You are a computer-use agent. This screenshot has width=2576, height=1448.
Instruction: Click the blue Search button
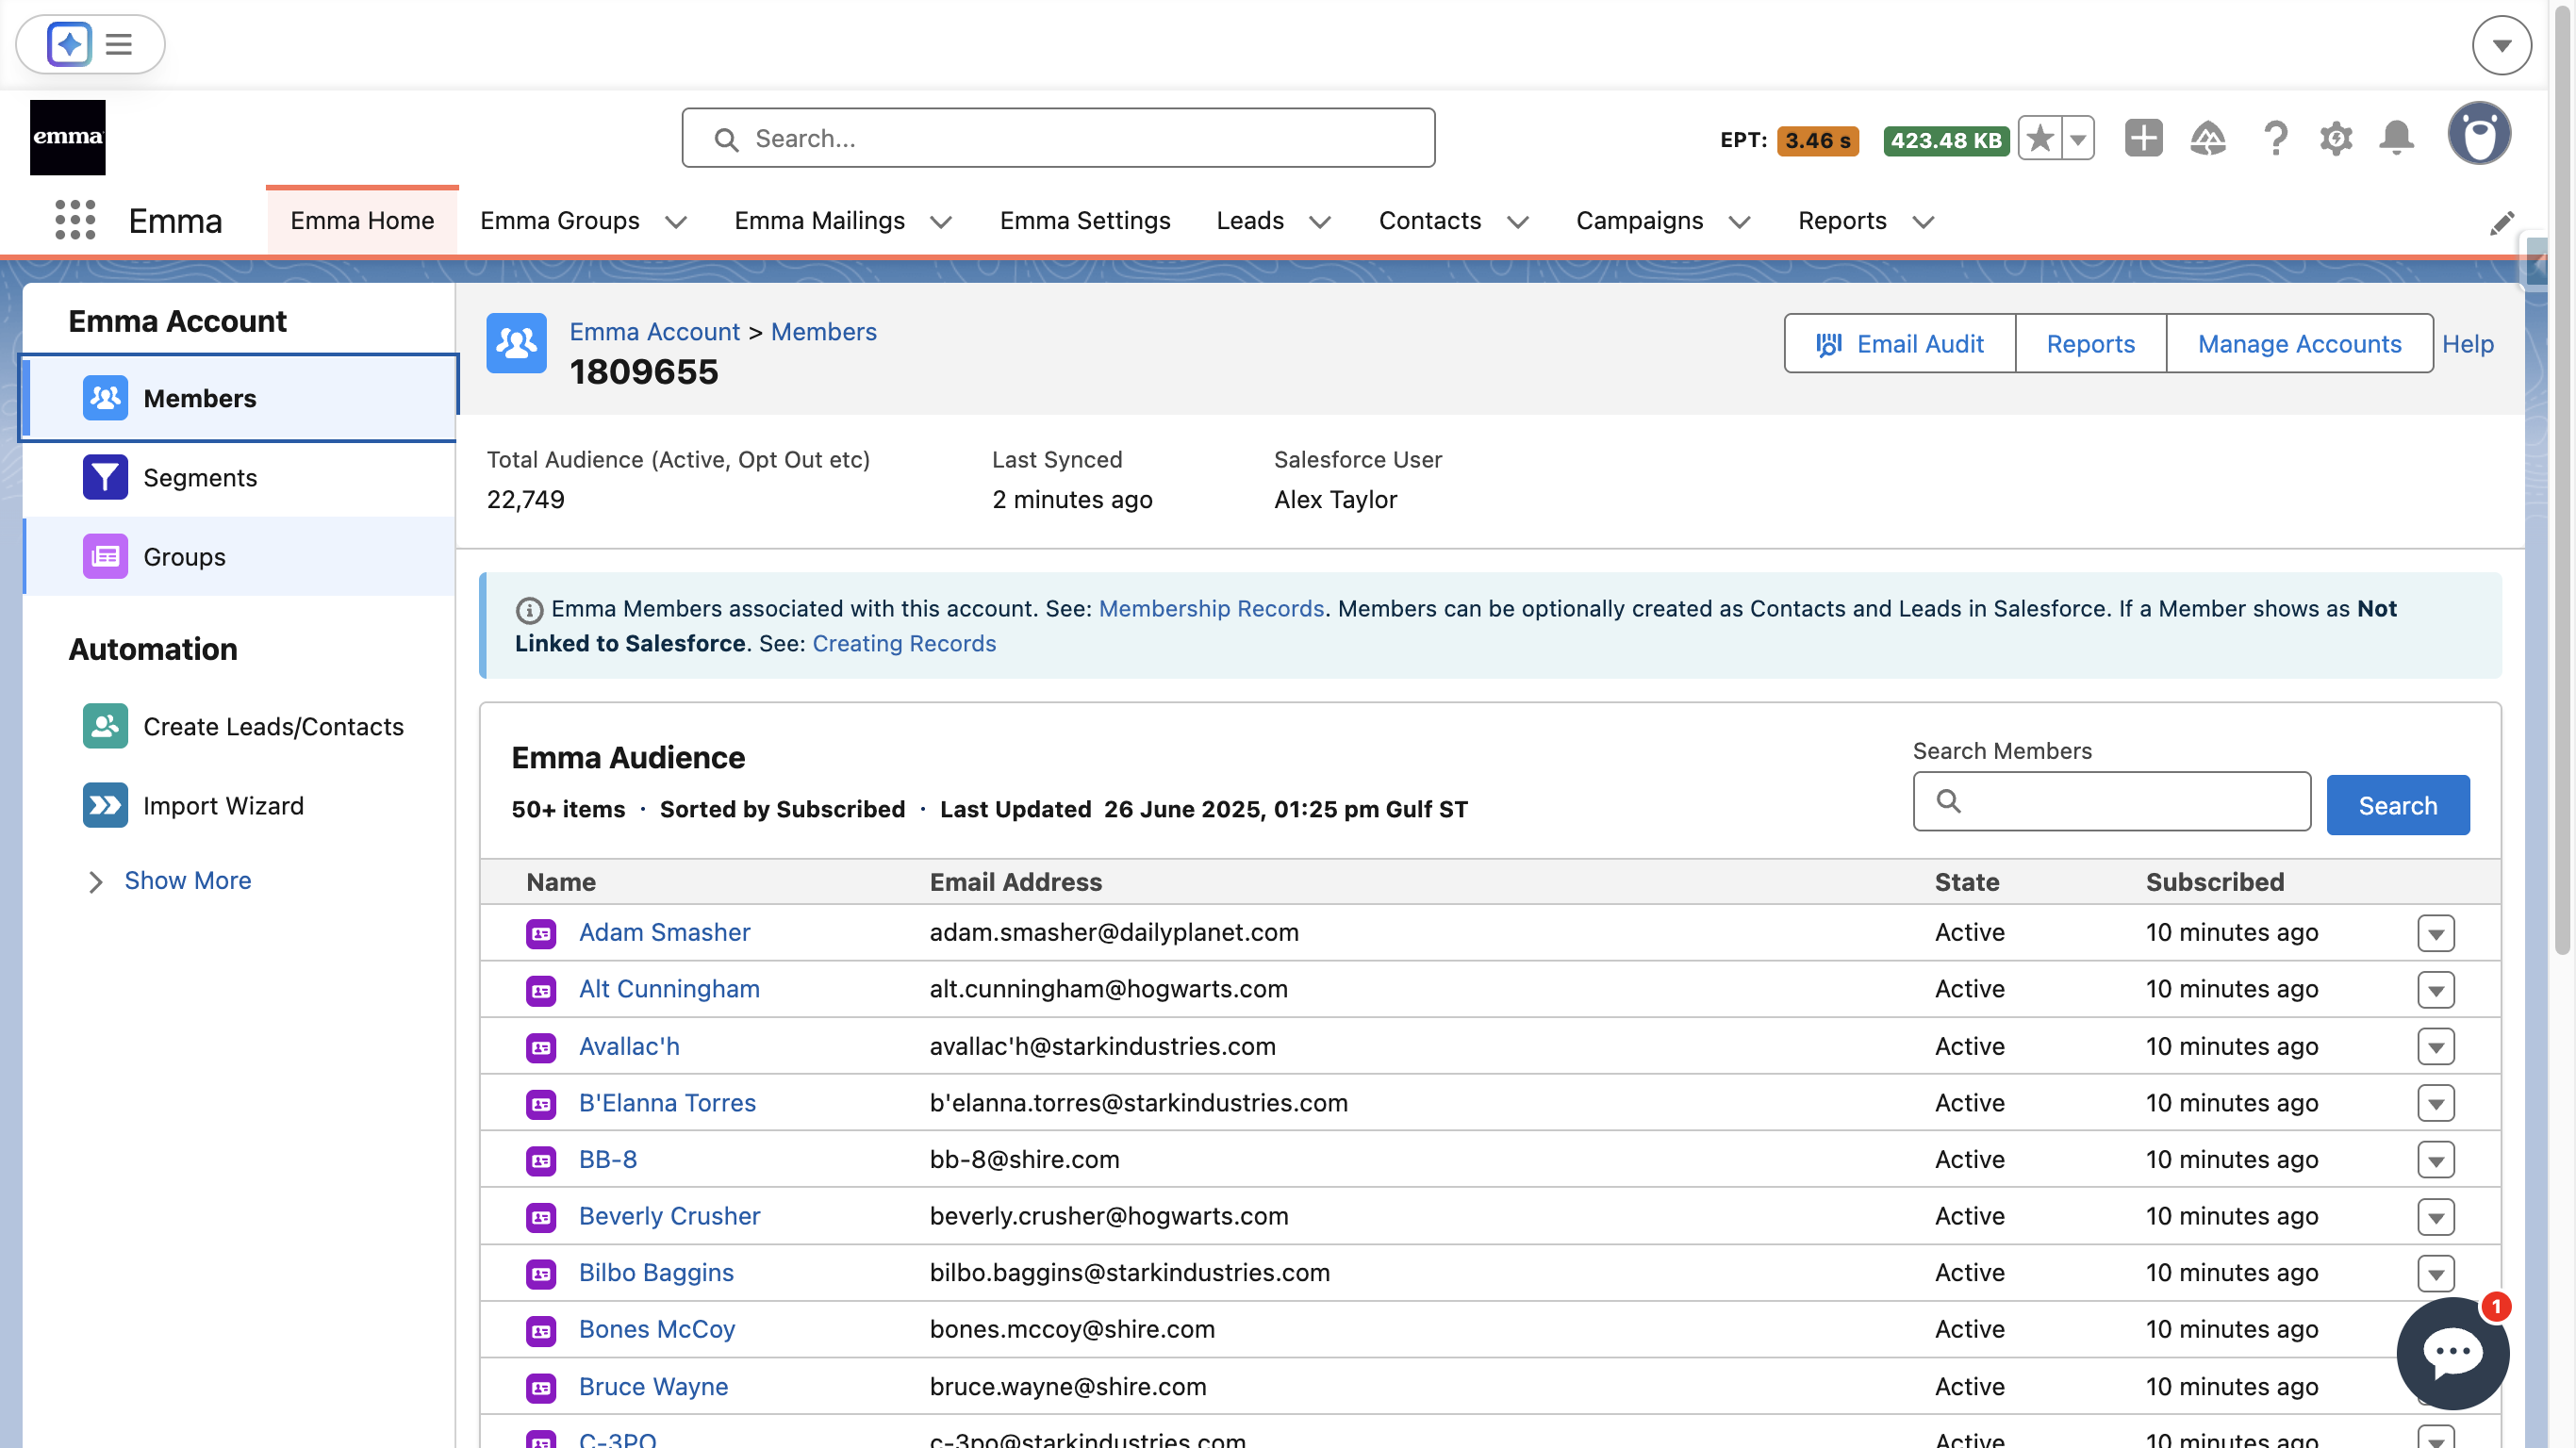coord(2397,805)
